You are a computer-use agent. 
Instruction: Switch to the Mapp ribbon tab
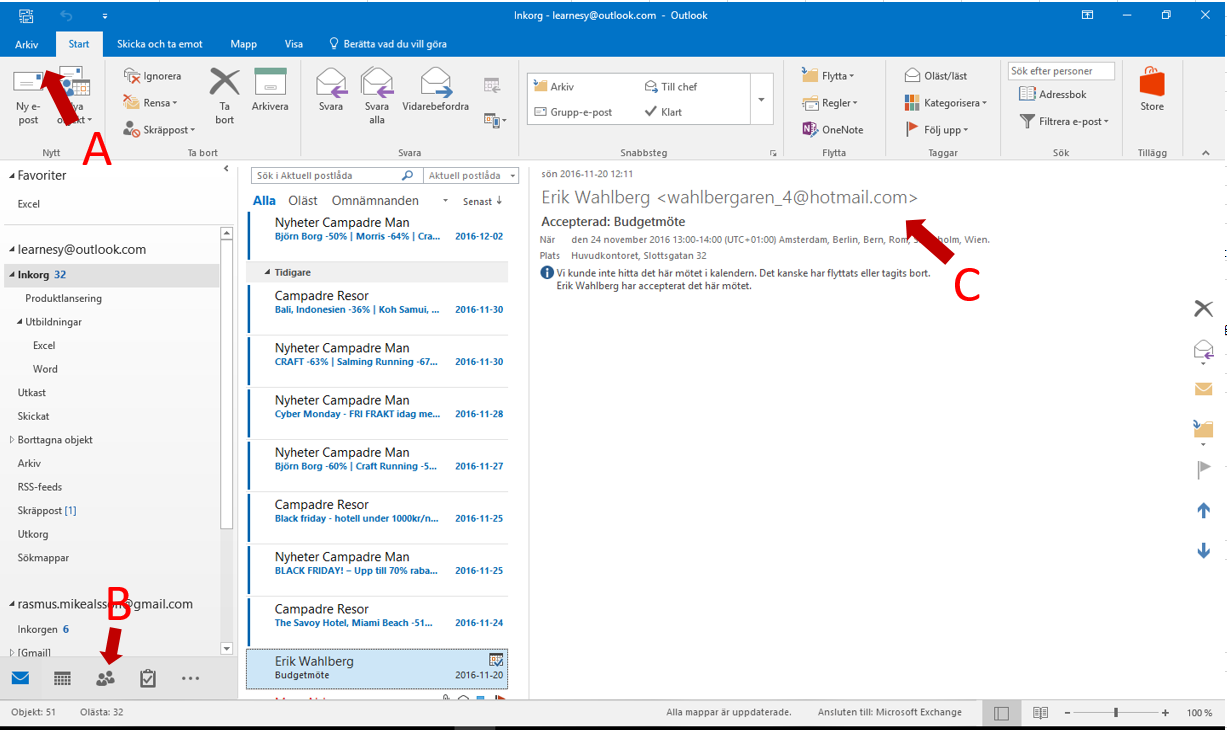pos(243,44)
